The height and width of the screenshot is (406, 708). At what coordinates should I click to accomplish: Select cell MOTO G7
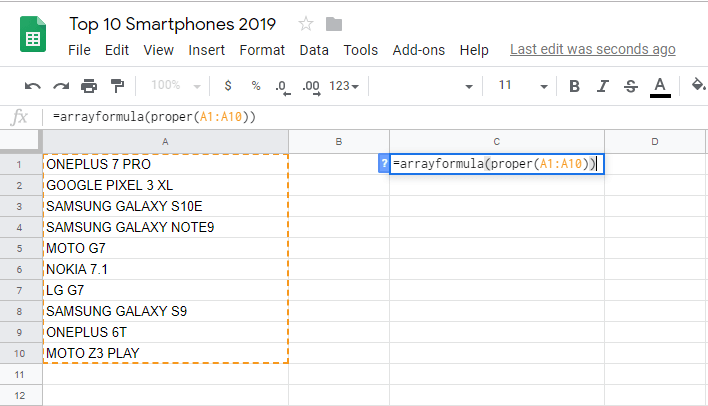point(165,248)
